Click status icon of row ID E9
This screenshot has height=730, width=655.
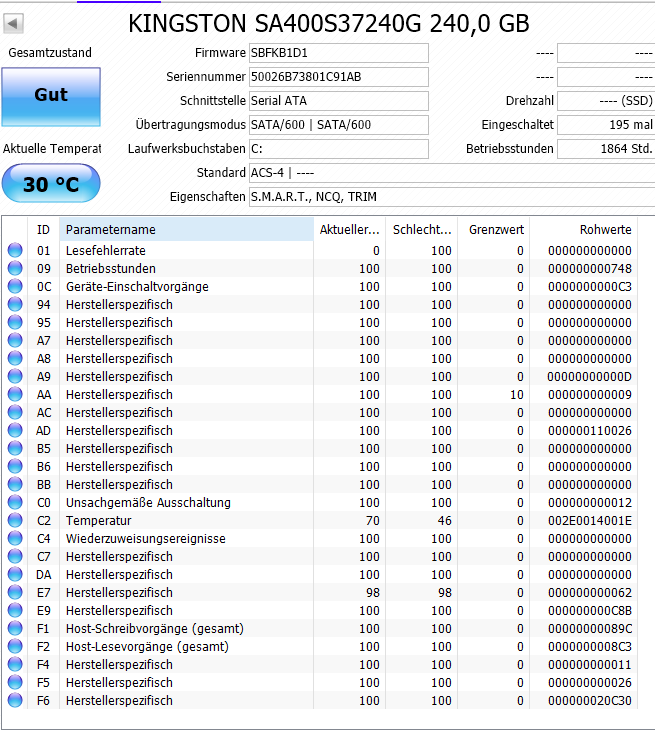point(15,610)
